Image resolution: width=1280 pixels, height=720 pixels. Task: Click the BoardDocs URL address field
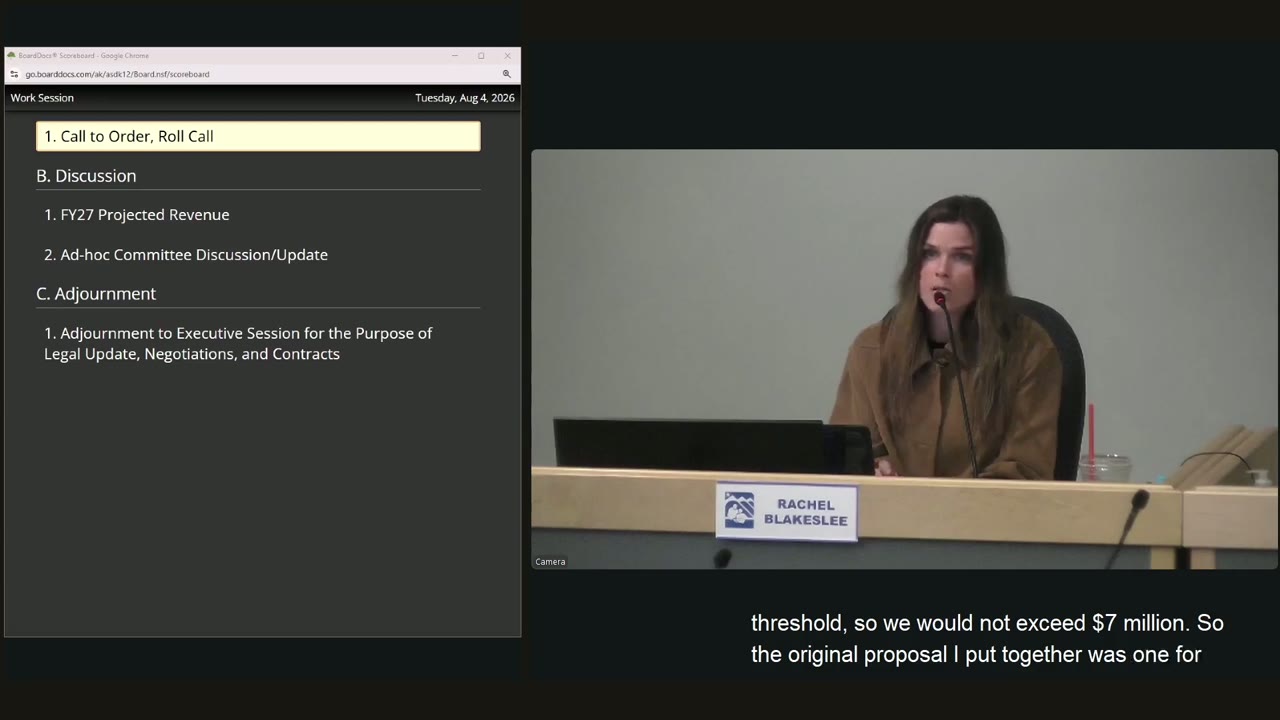[x=117, y=74]
